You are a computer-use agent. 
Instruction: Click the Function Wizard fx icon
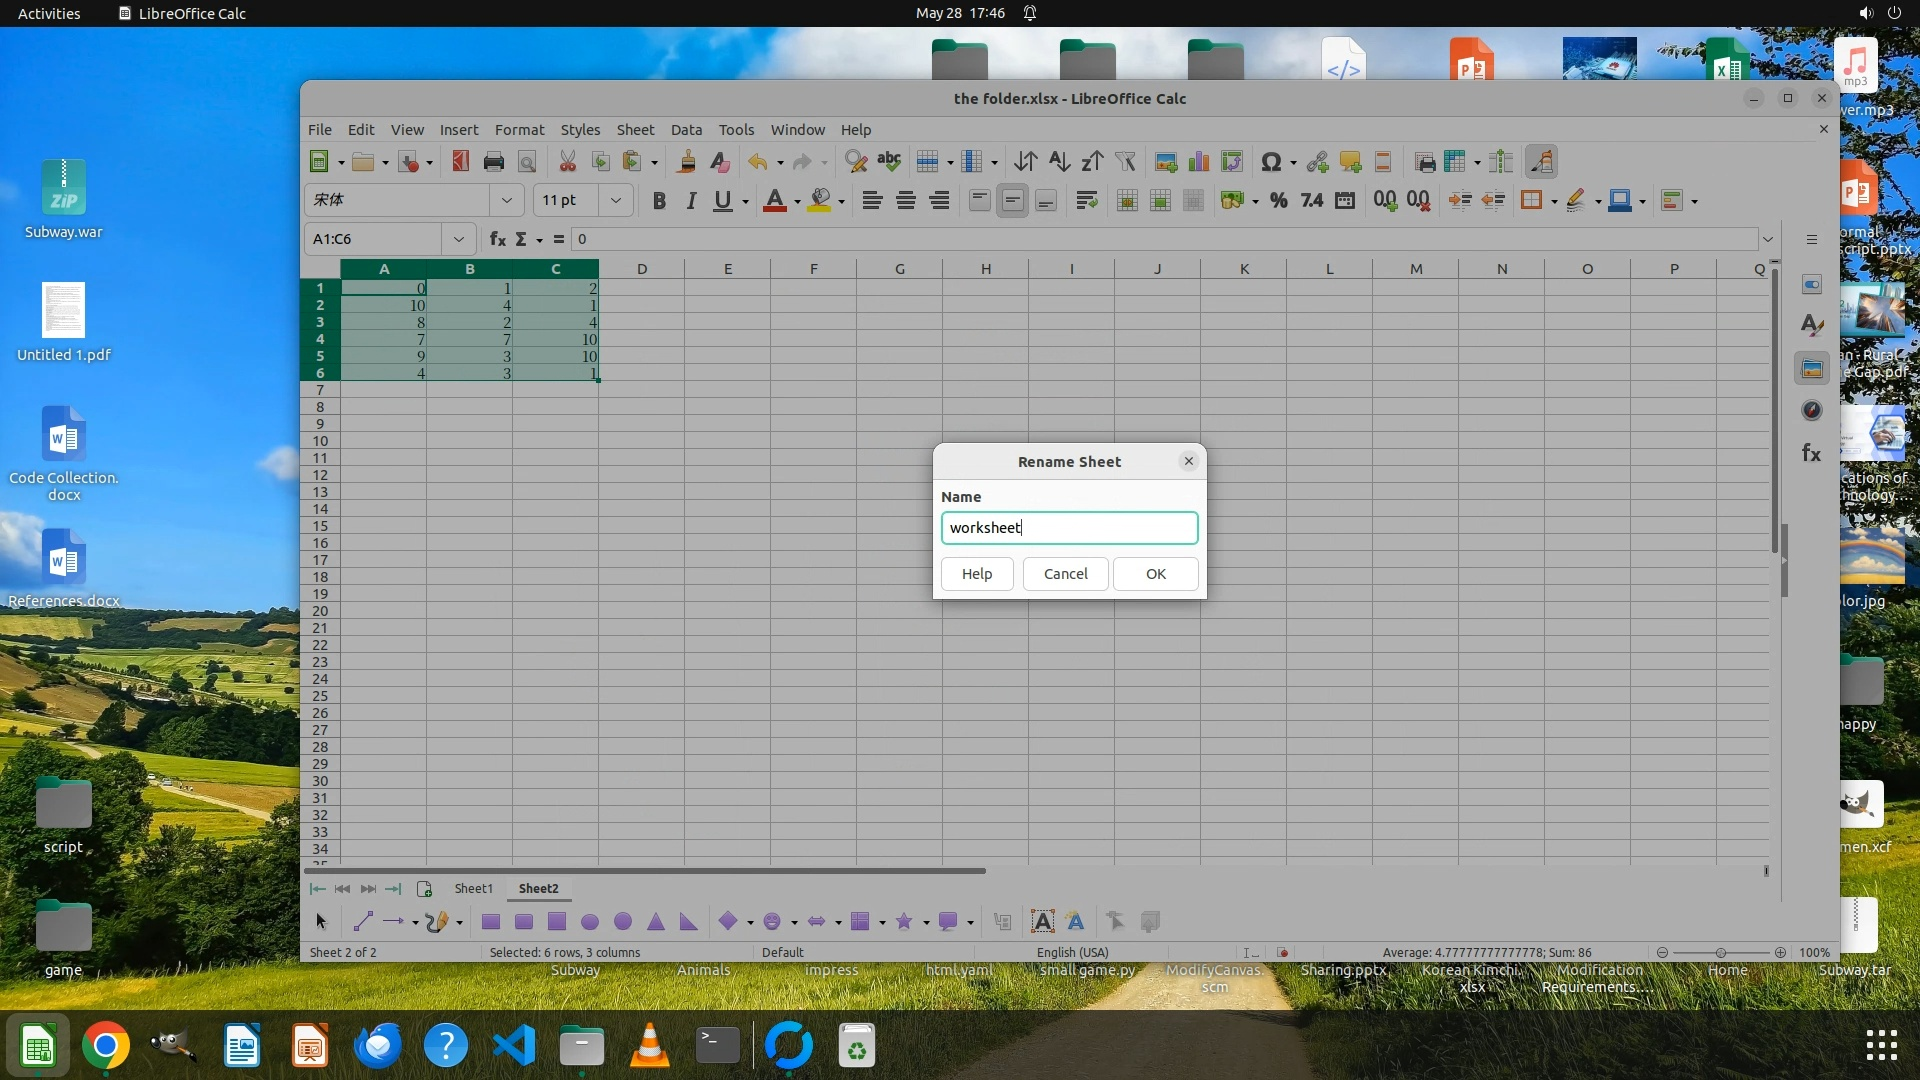497,239
